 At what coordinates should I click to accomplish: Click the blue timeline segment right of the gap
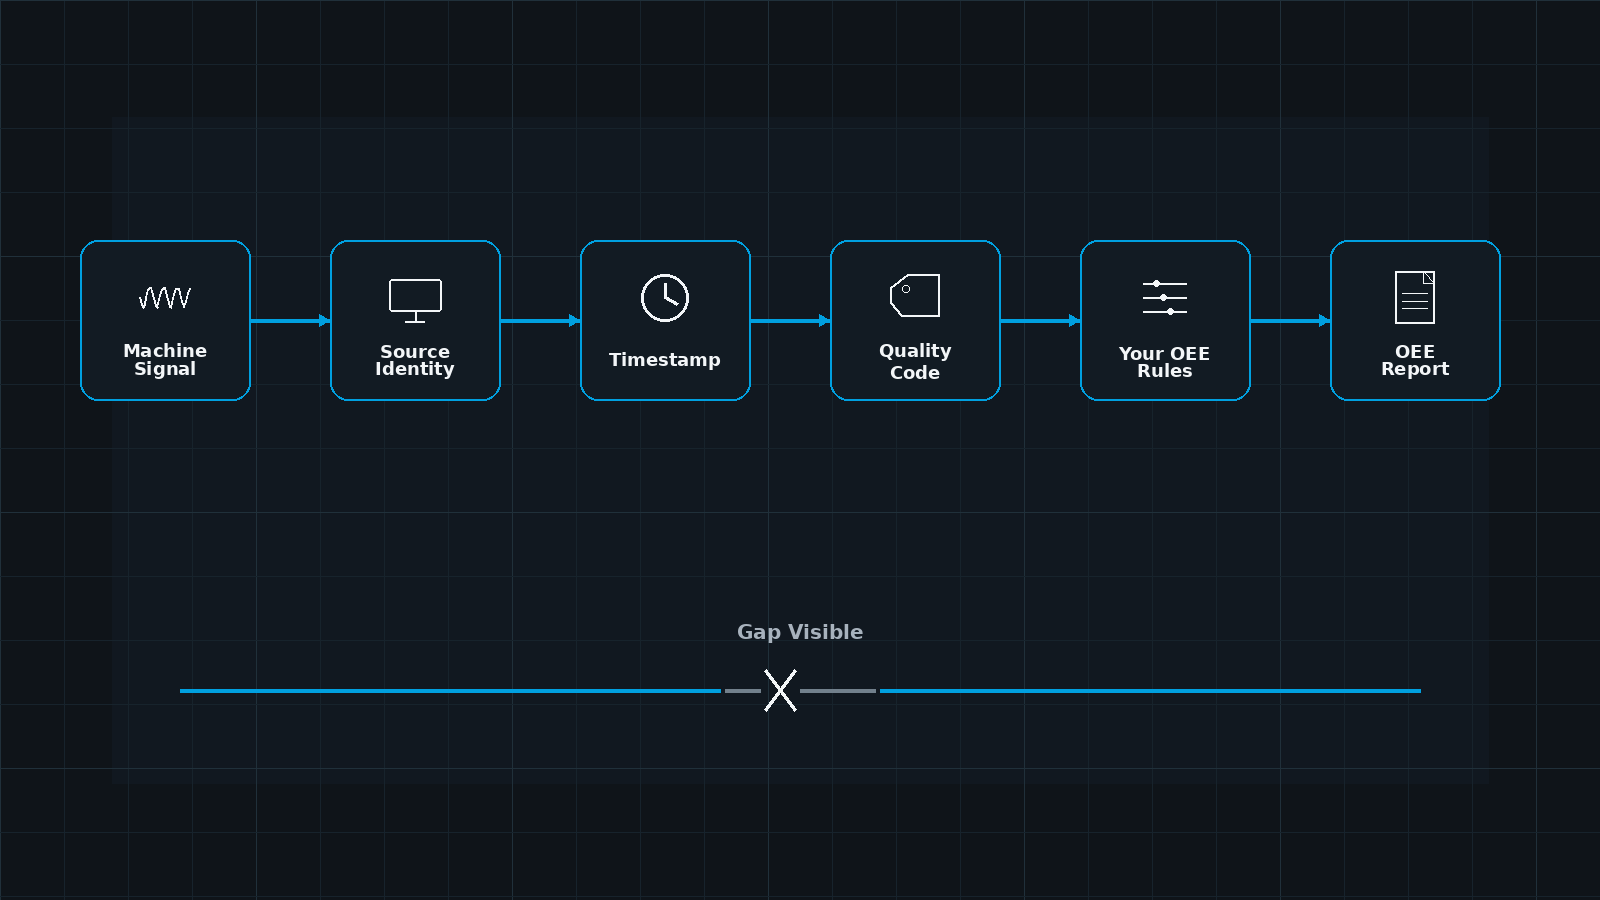point(1150,691)
